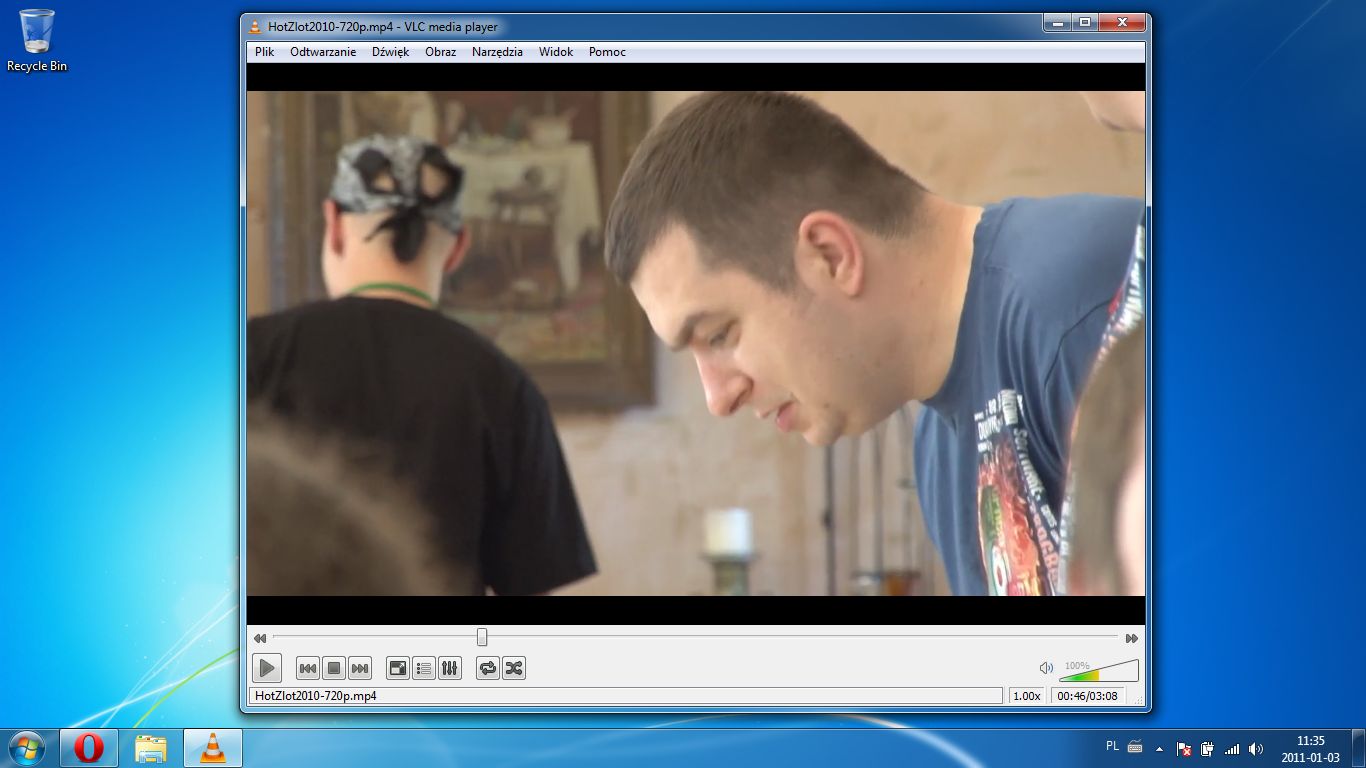1366x768 pixels.
Task: Skip to next media item
Action: coord(360,668)
